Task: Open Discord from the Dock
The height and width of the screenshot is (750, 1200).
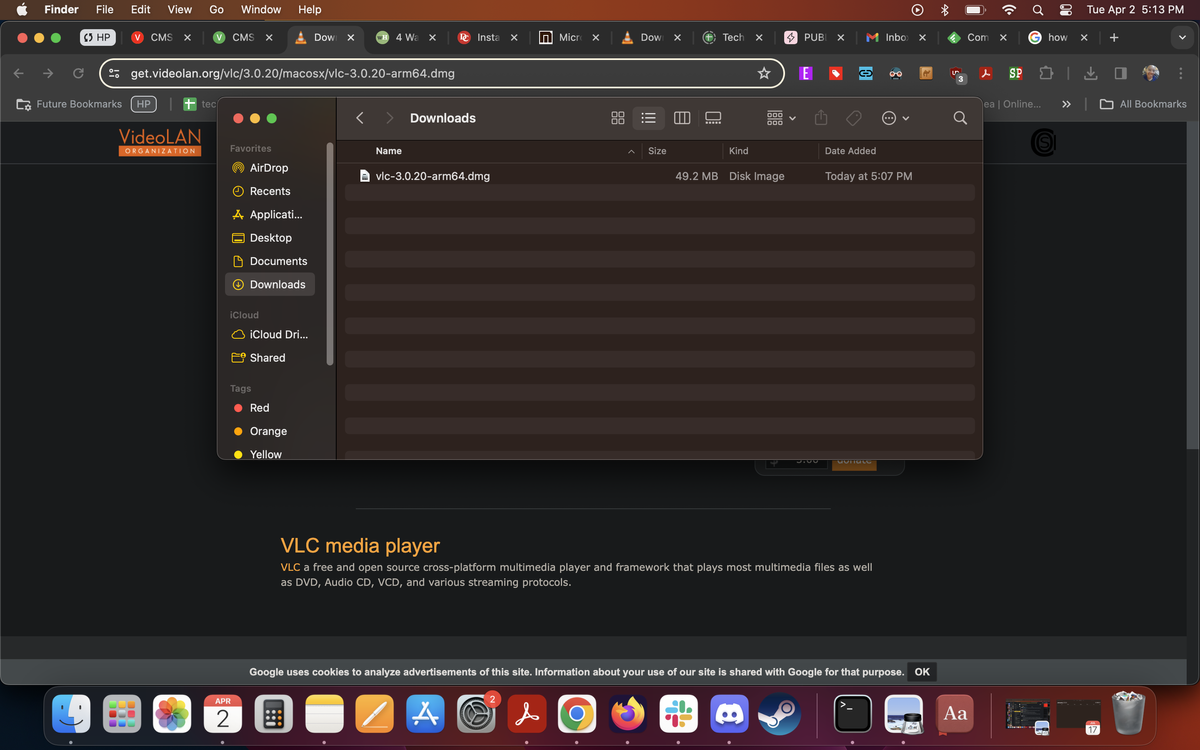Action: [729, 714]
